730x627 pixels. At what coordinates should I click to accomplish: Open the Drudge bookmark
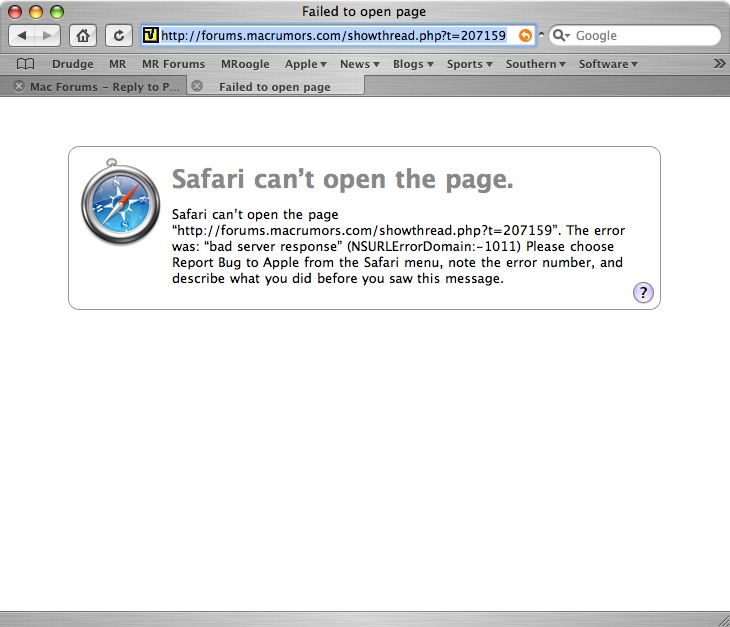pos(73,64)
